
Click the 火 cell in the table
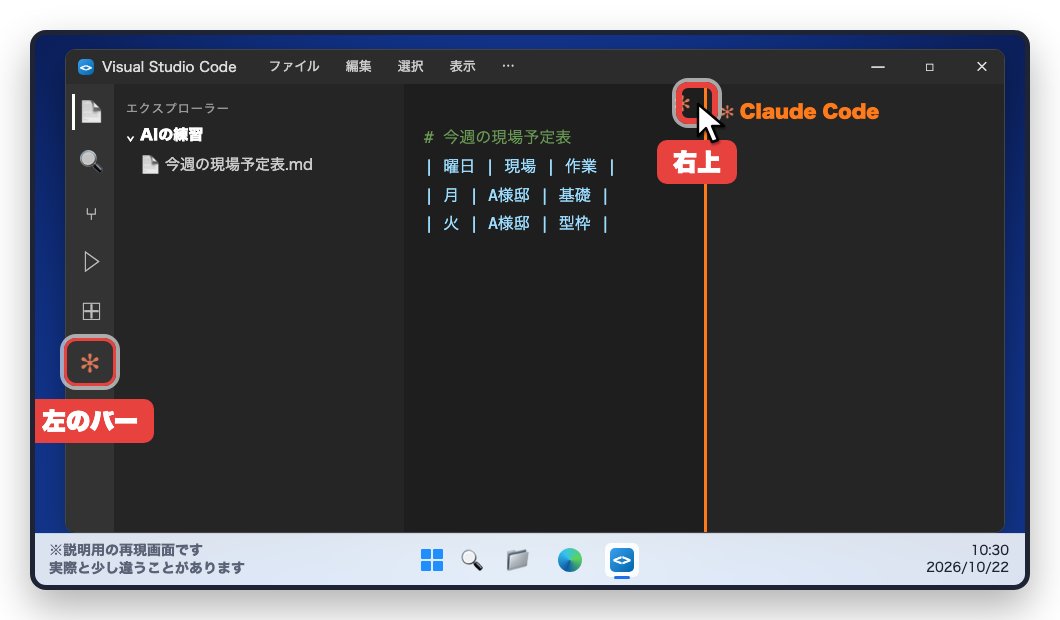coord(451,223)
